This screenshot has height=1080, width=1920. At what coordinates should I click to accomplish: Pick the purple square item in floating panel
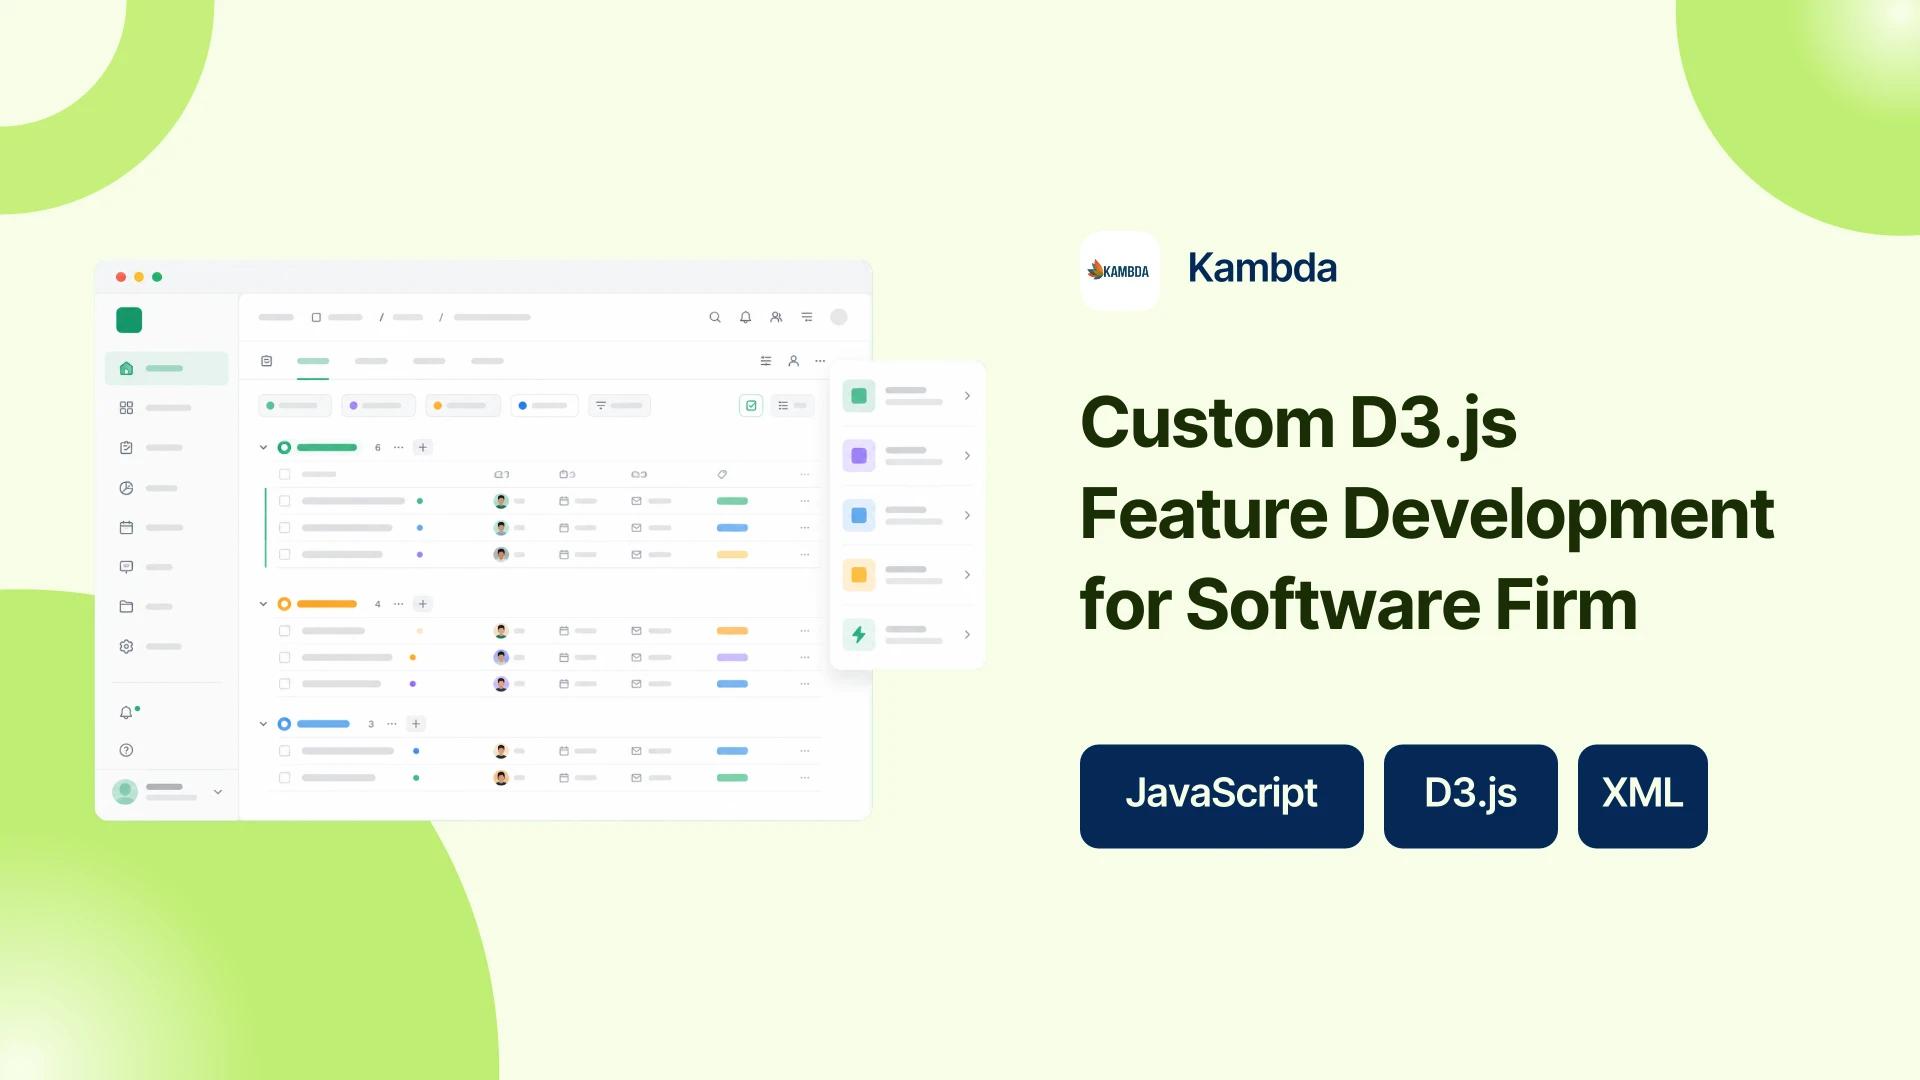(908, 456)
